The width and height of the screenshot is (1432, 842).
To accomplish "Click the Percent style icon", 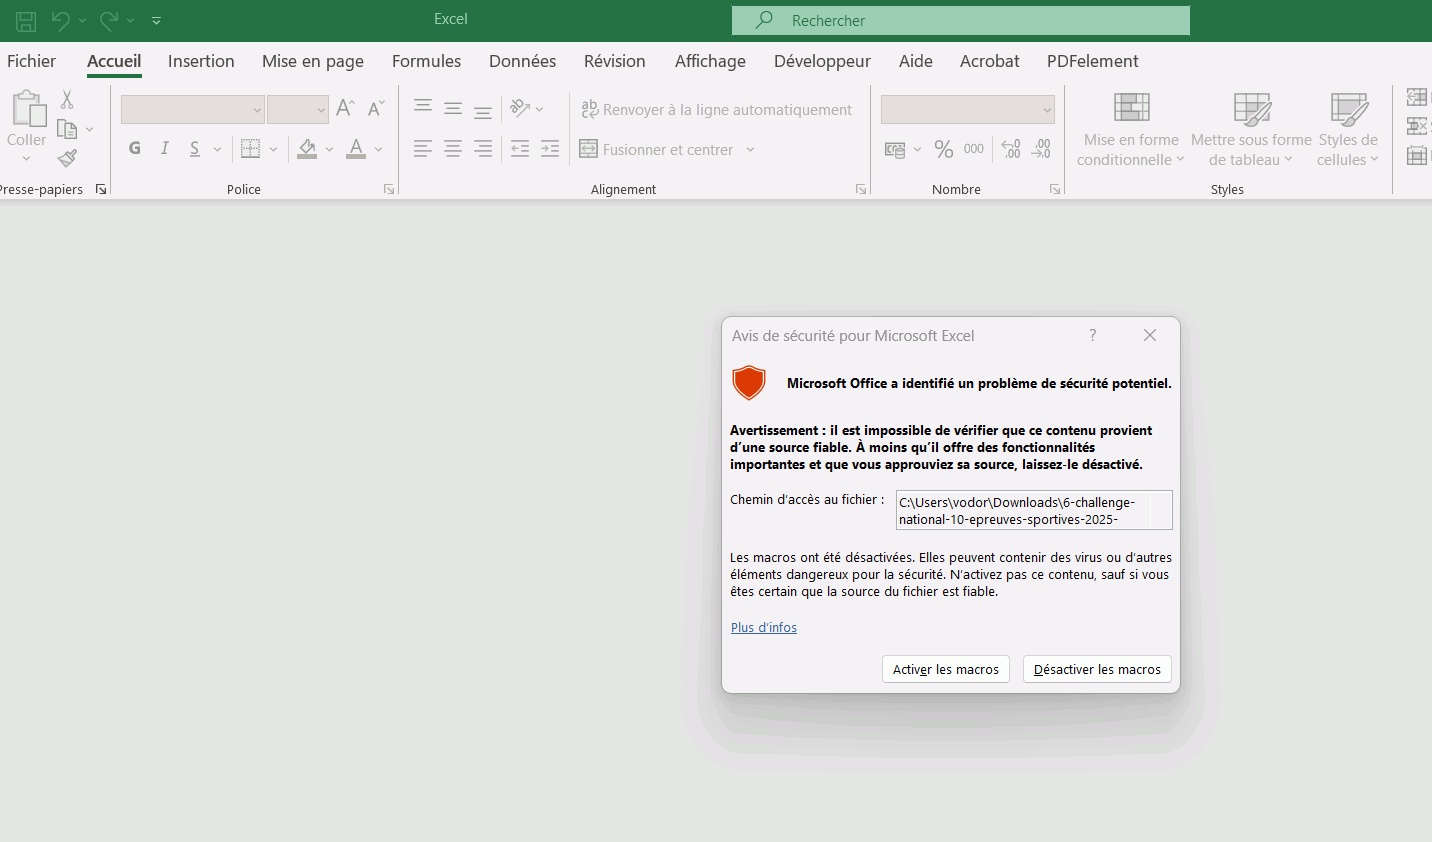I will (943, 149).
